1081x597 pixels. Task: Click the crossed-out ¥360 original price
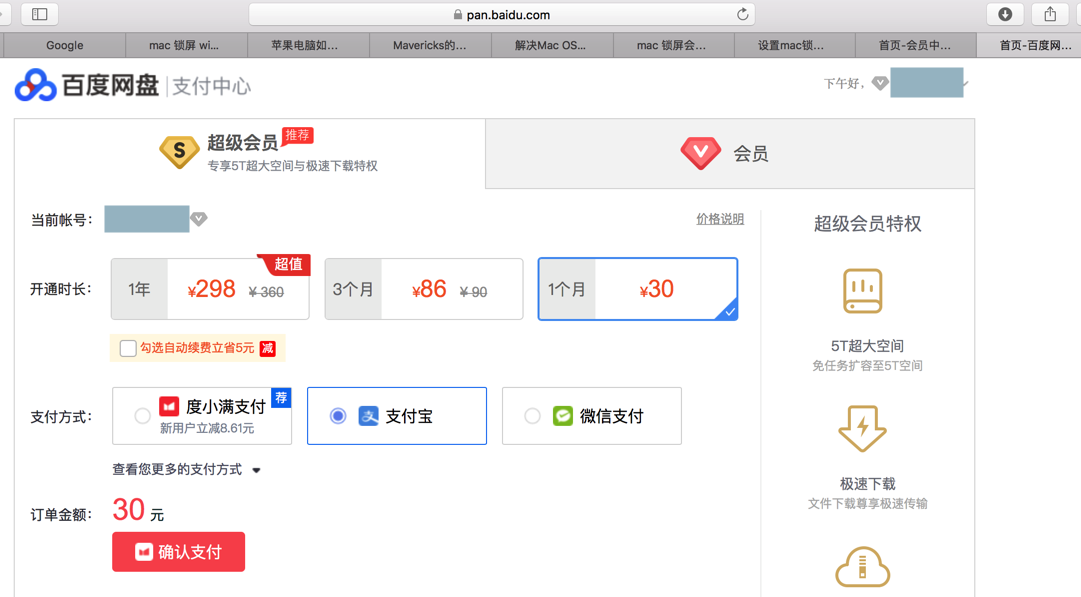pyautogui.click(x=266, y=292)
